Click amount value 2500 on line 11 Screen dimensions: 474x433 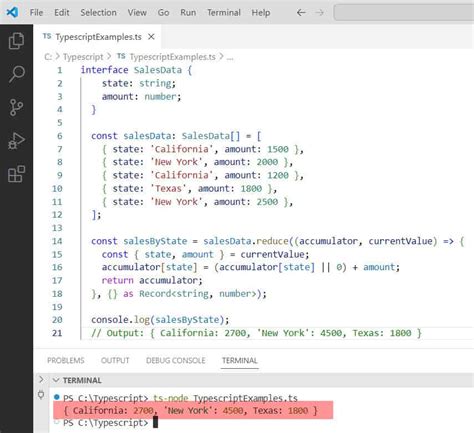pos(267,202)
